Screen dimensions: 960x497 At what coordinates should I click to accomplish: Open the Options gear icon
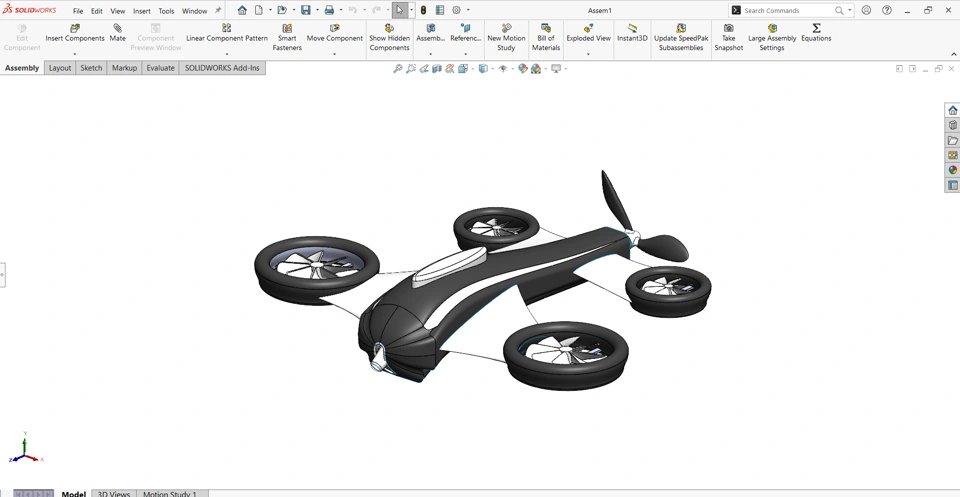pyautogui.click(x=457, y=10)
